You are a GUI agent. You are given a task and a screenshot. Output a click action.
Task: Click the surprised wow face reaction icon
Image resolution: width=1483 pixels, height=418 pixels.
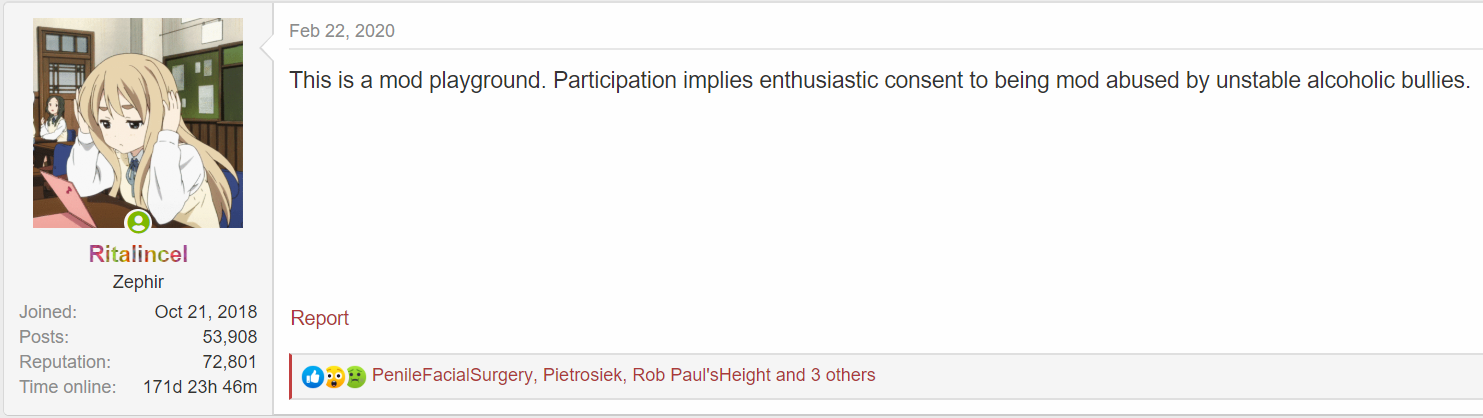click(334, 377)
